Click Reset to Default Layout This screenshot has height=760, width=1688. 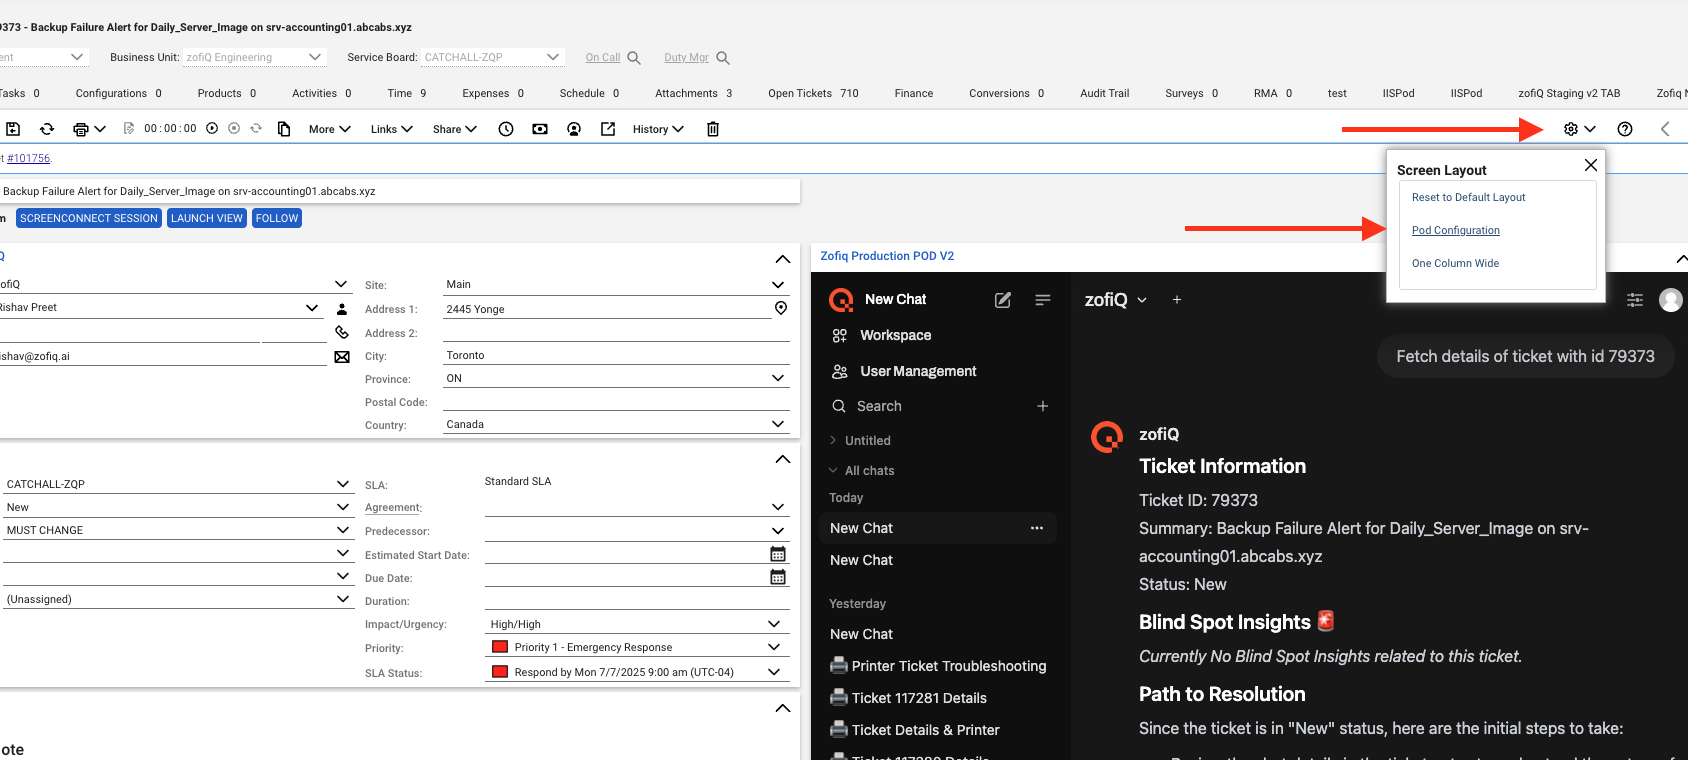coord(1469,197)
